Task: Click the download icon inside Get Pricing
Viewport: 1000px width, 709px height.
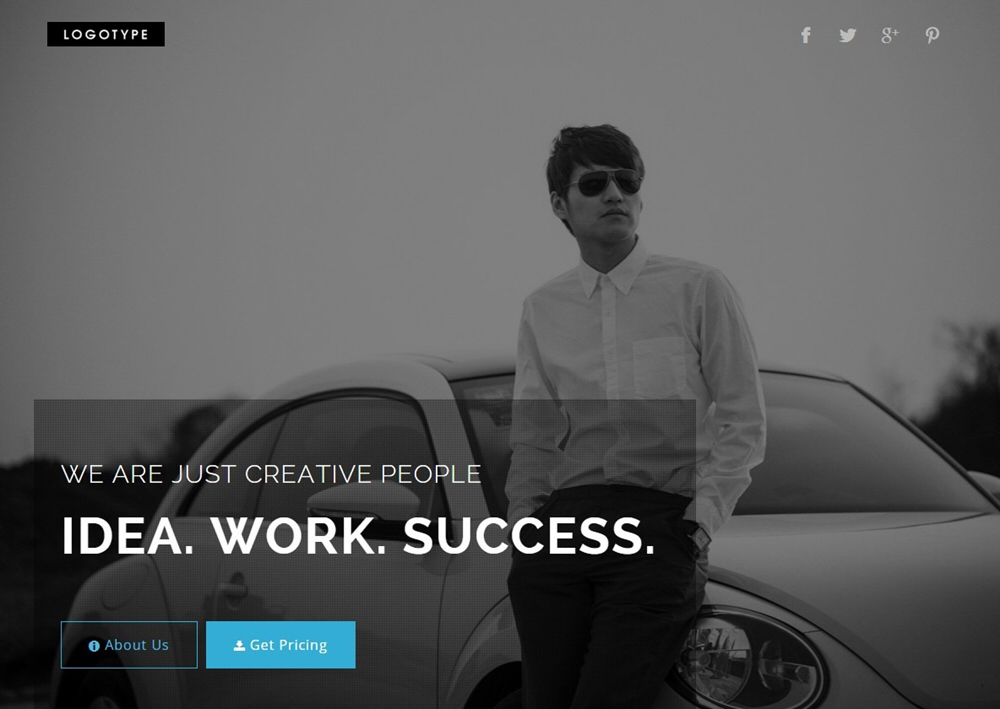Action: 239,646
